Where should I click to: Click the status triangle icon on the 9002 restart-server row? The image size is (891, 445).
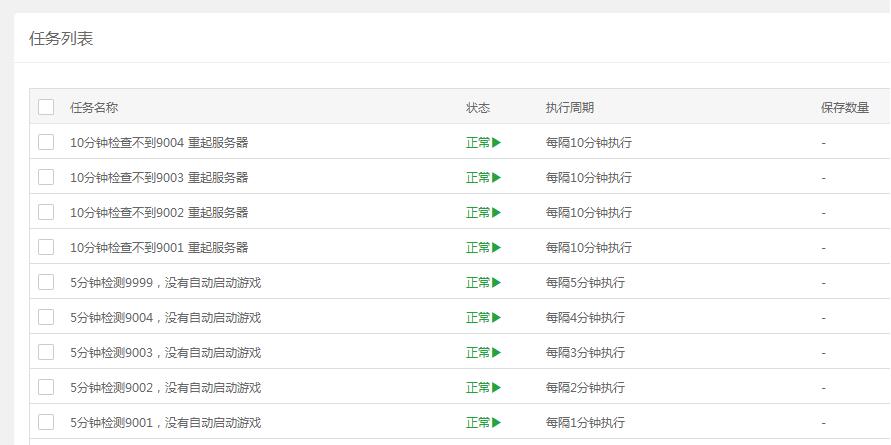tap(497, 213)
